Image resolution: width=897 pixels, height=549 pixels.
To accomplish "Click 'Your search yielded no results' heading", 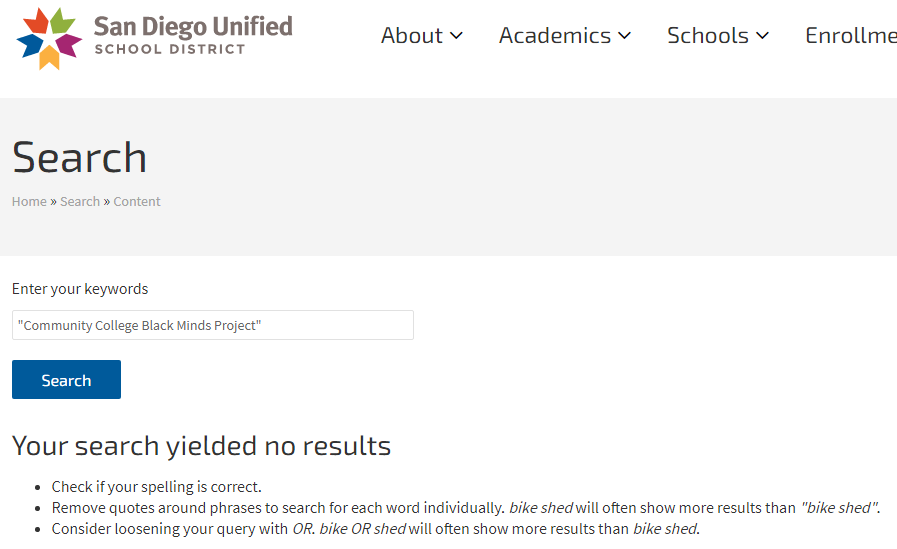I will 201,445.
